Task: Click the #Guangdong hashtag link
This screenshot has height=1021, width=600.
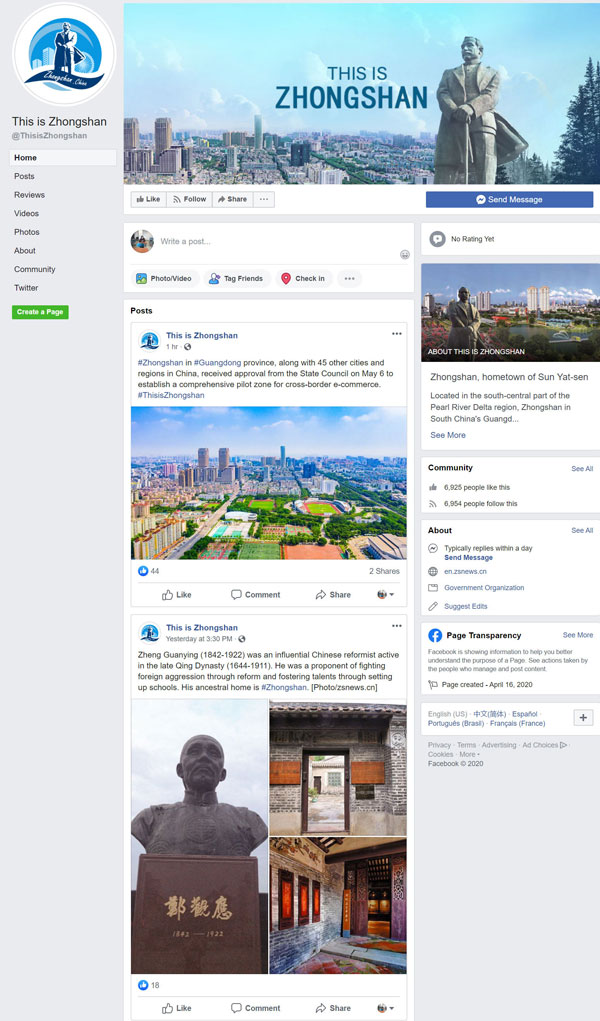Action: 217,363
